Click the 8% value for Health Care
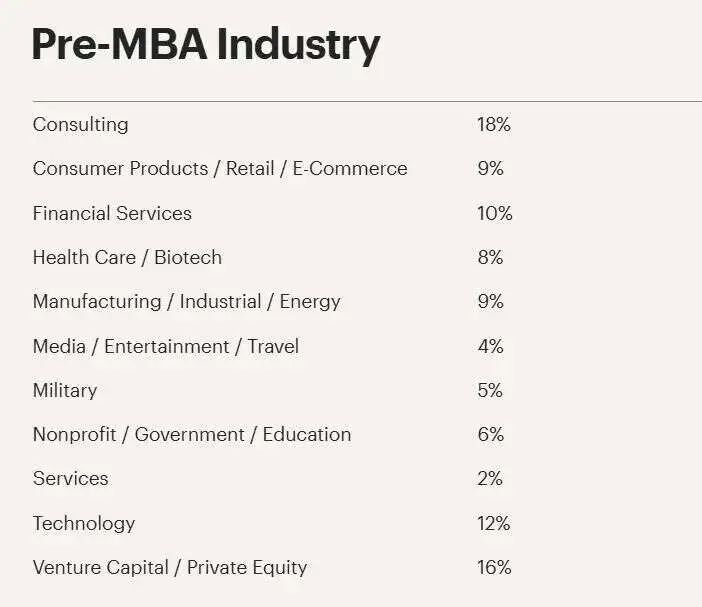 490,257
